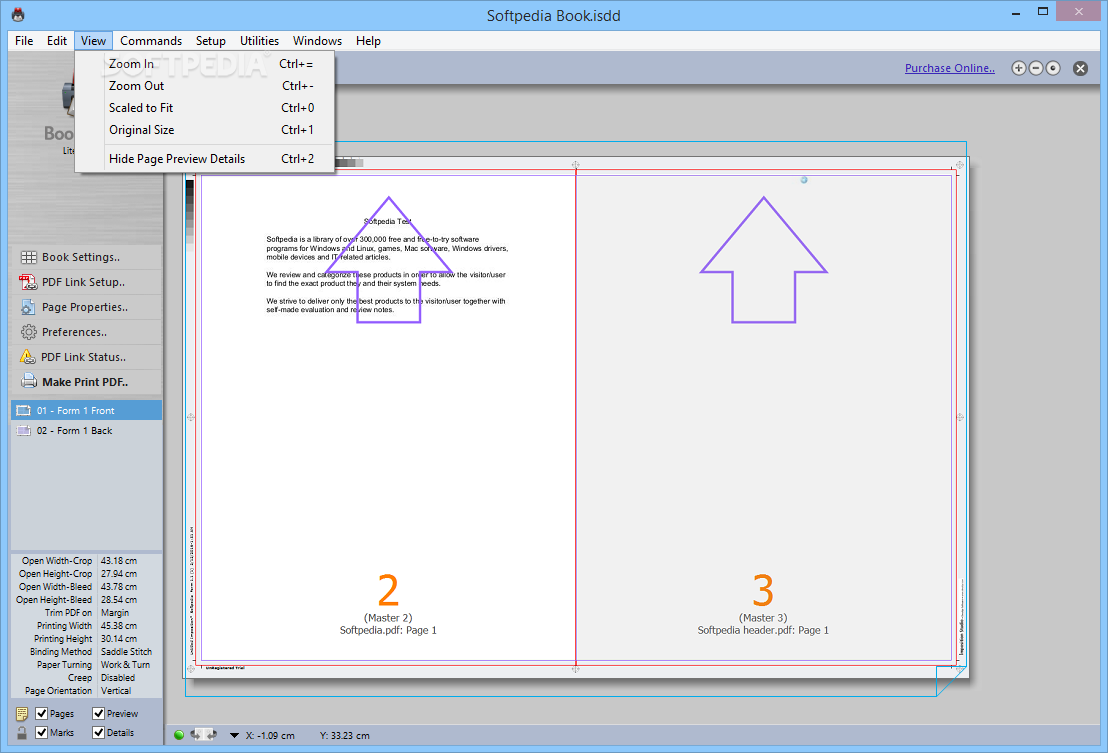This screenshot has width=1108, height=753.
Task: Click the Open Width-Crop value 43.18 cm
Action: [119, 561]
